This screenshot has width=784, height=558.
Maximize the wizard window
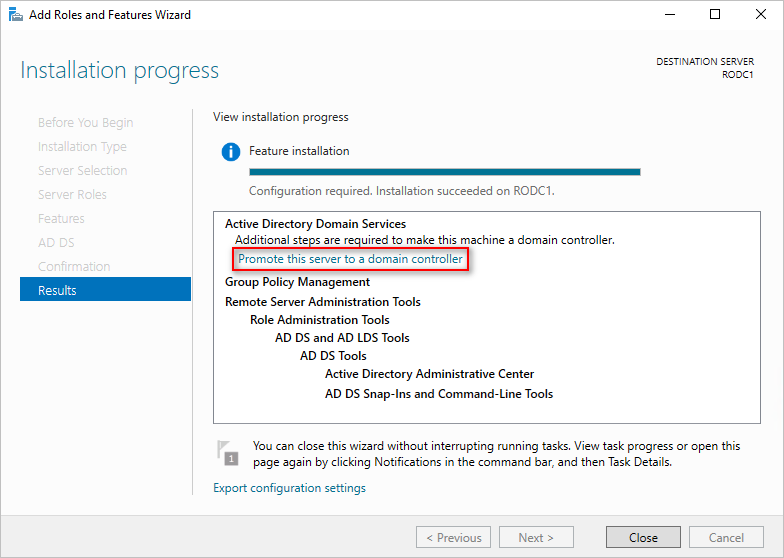(715, 14)
